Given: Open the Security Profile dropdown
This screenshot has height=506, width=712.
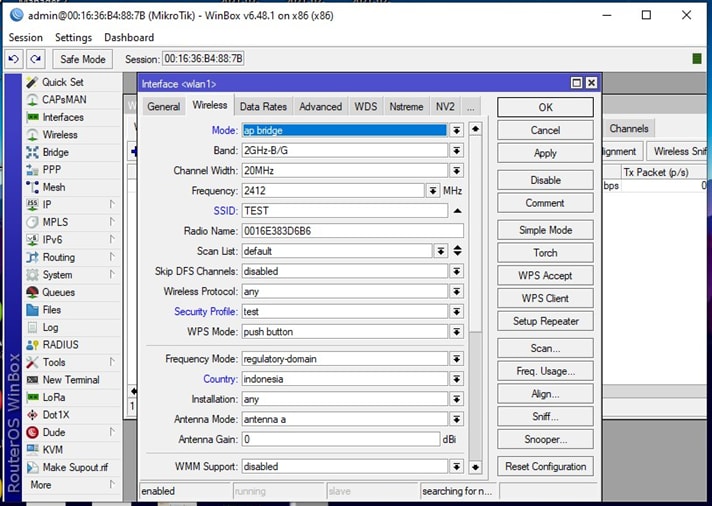Looking at the screenshot, I should point(456,312).
